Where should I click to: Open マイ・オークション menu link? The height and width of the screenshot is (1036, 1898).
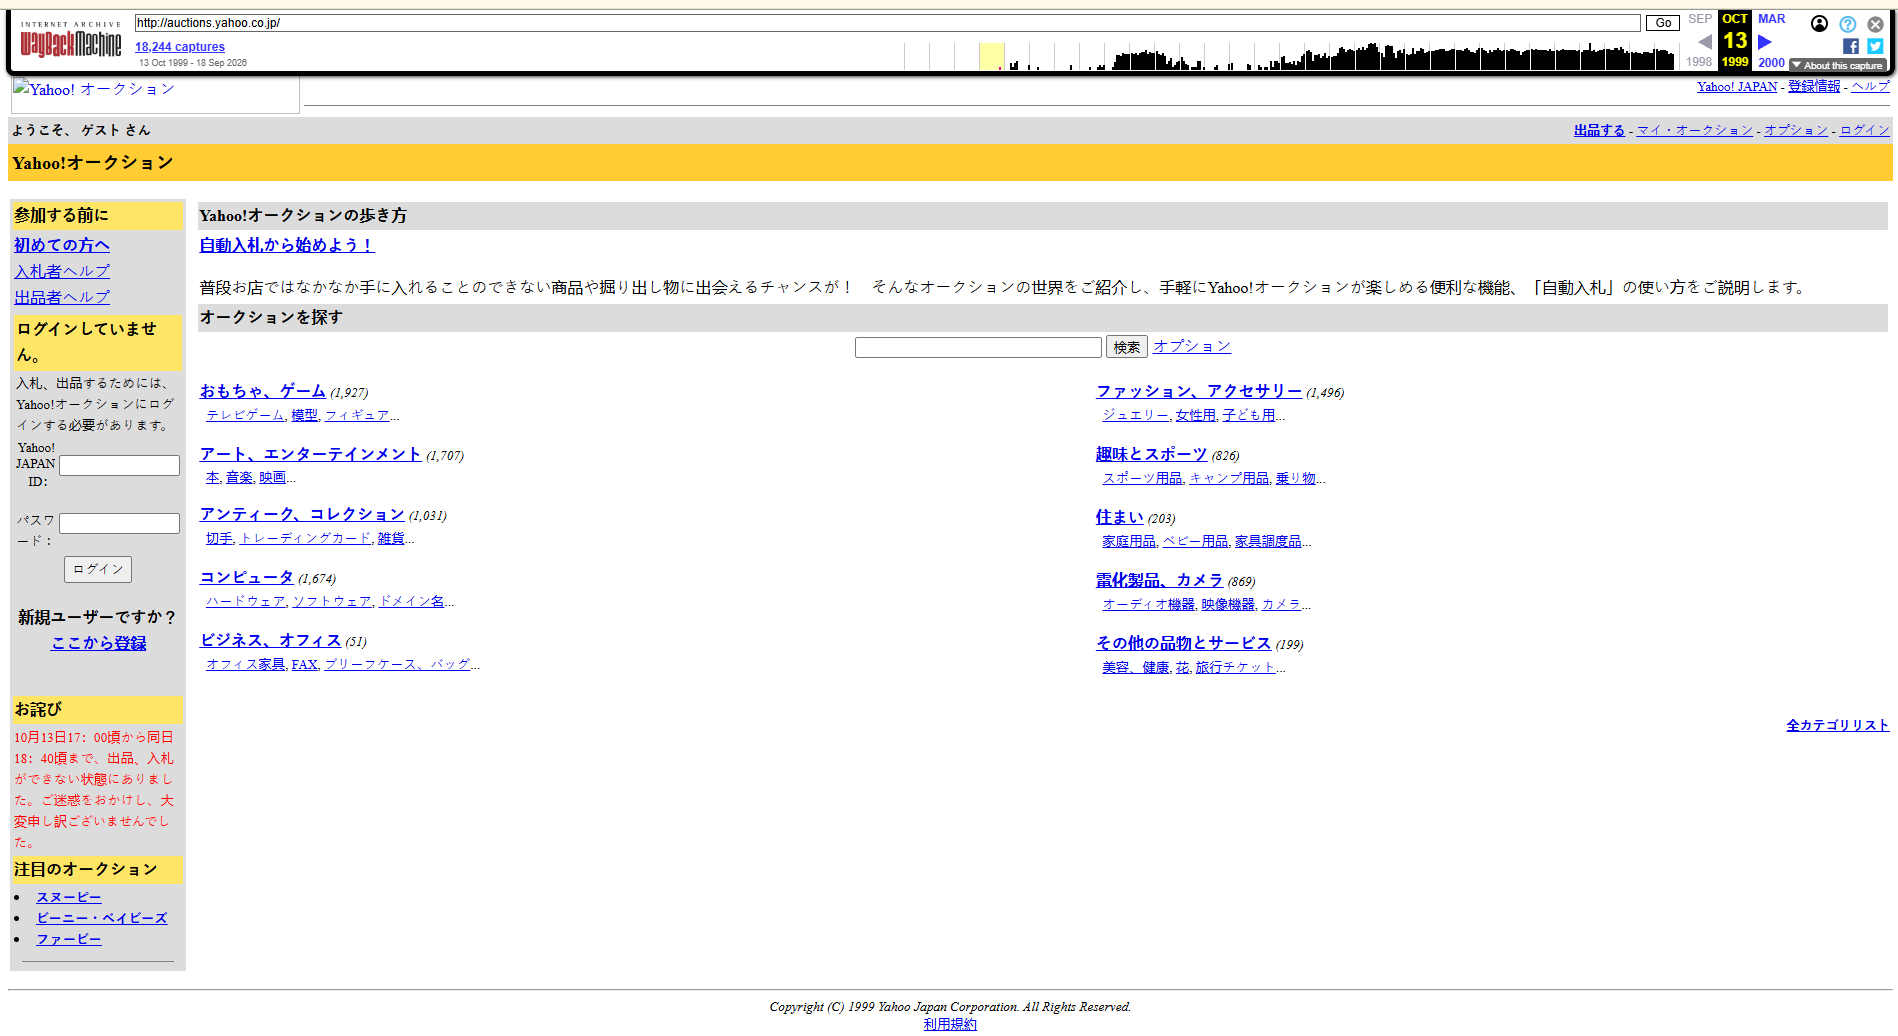pyautogui.click(x=1694, y=130)
